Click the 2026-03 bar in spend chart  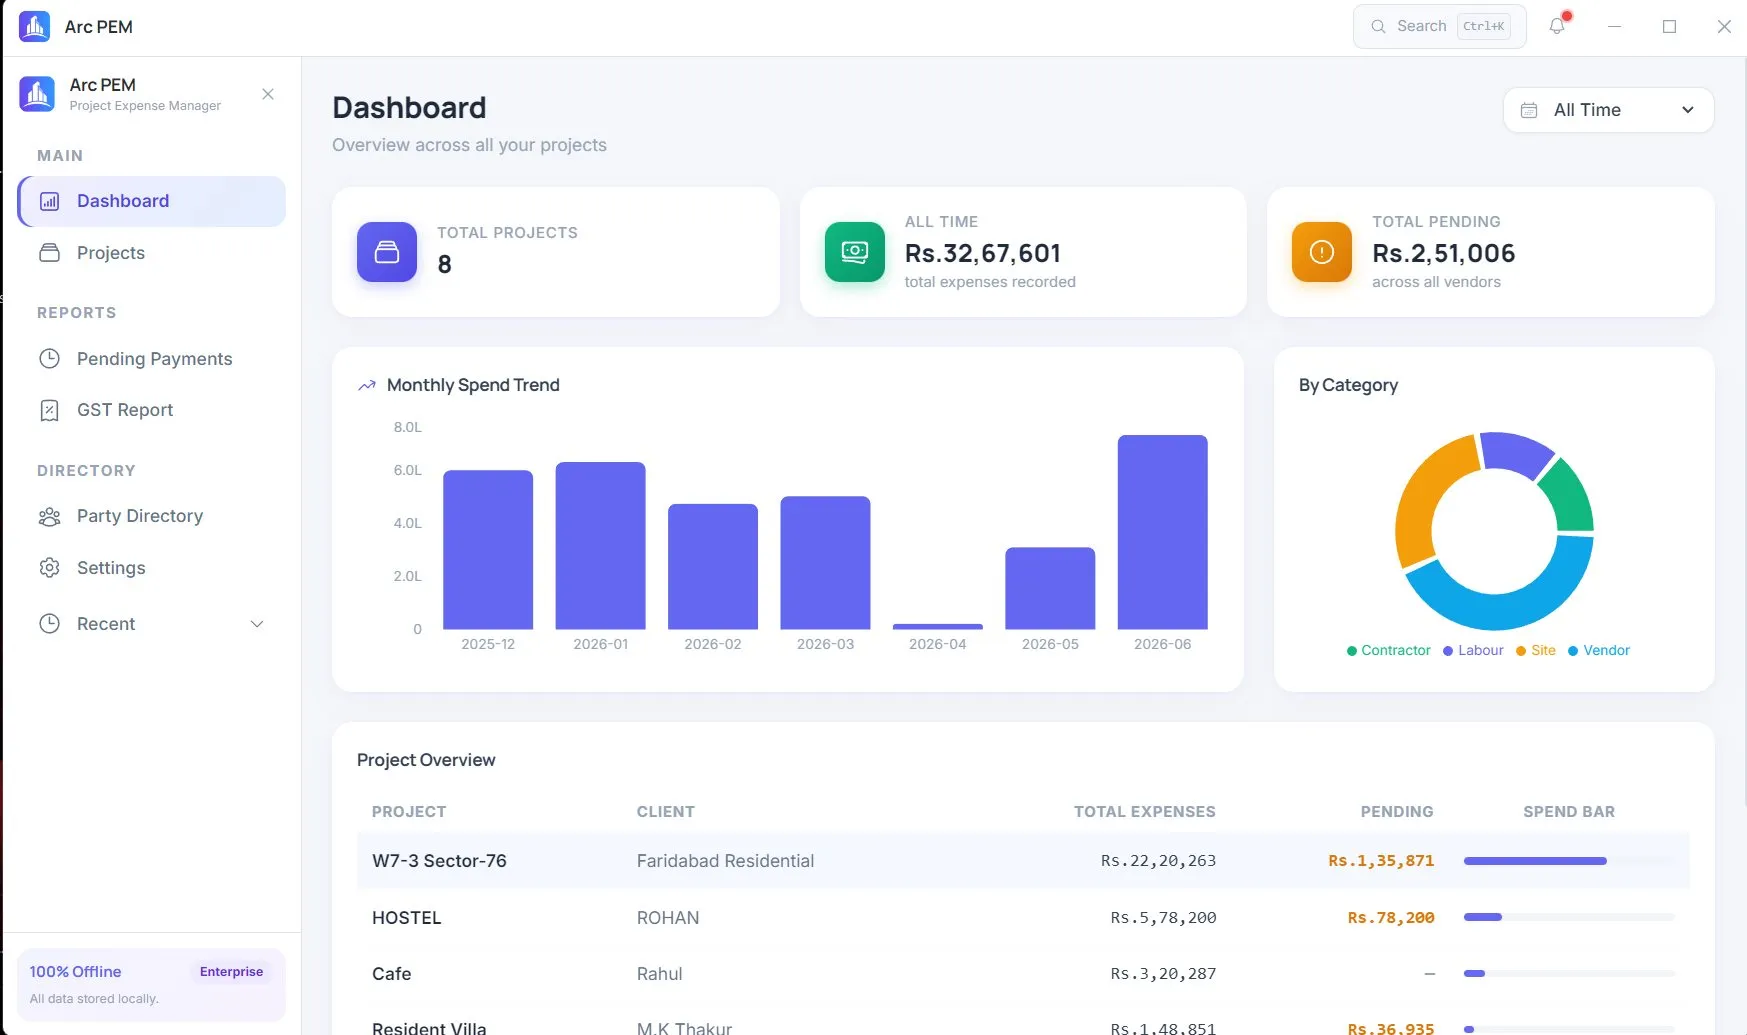pos(825,562)
